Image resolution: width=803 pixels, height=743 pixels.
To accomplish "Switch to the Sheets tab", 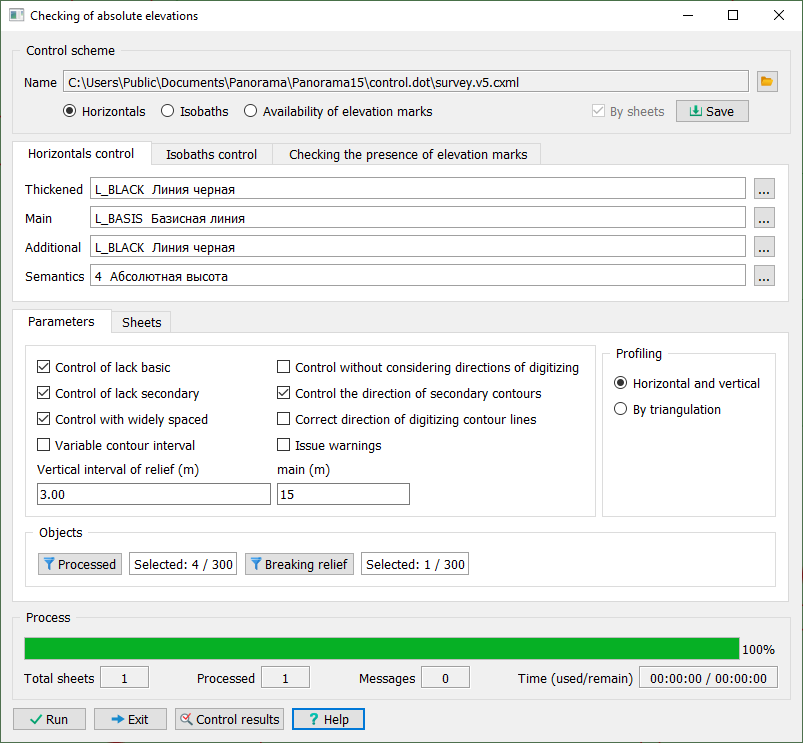I will [x=141, y=322].
